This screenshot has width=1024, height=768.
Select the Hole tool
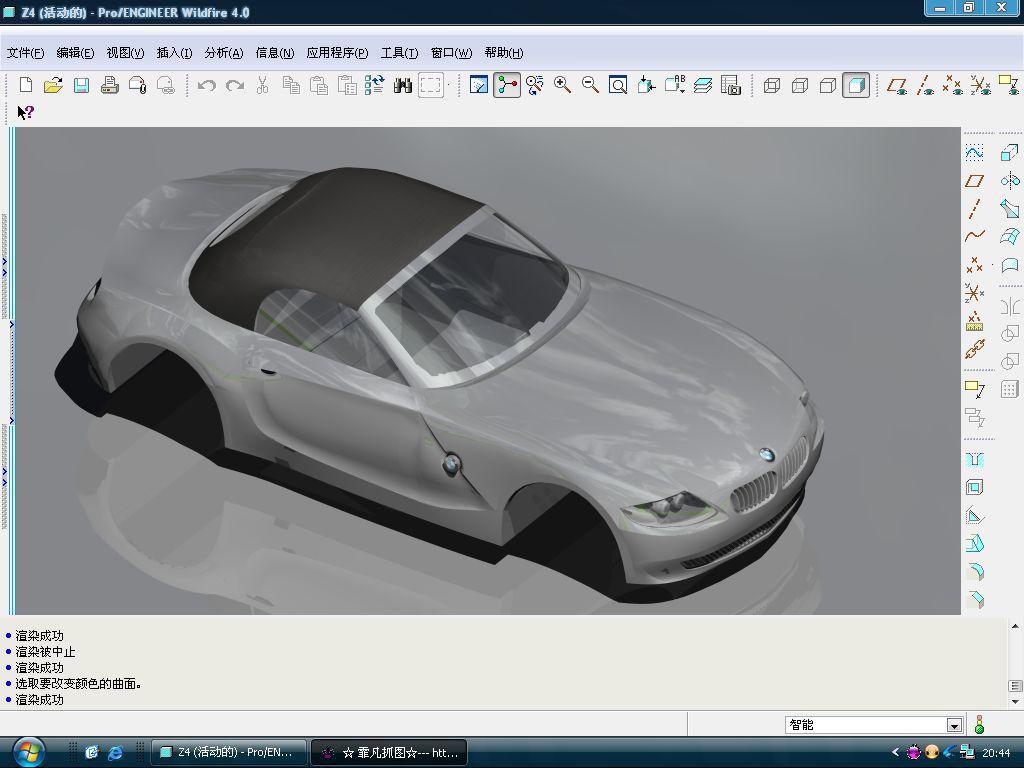coord(974,460)
